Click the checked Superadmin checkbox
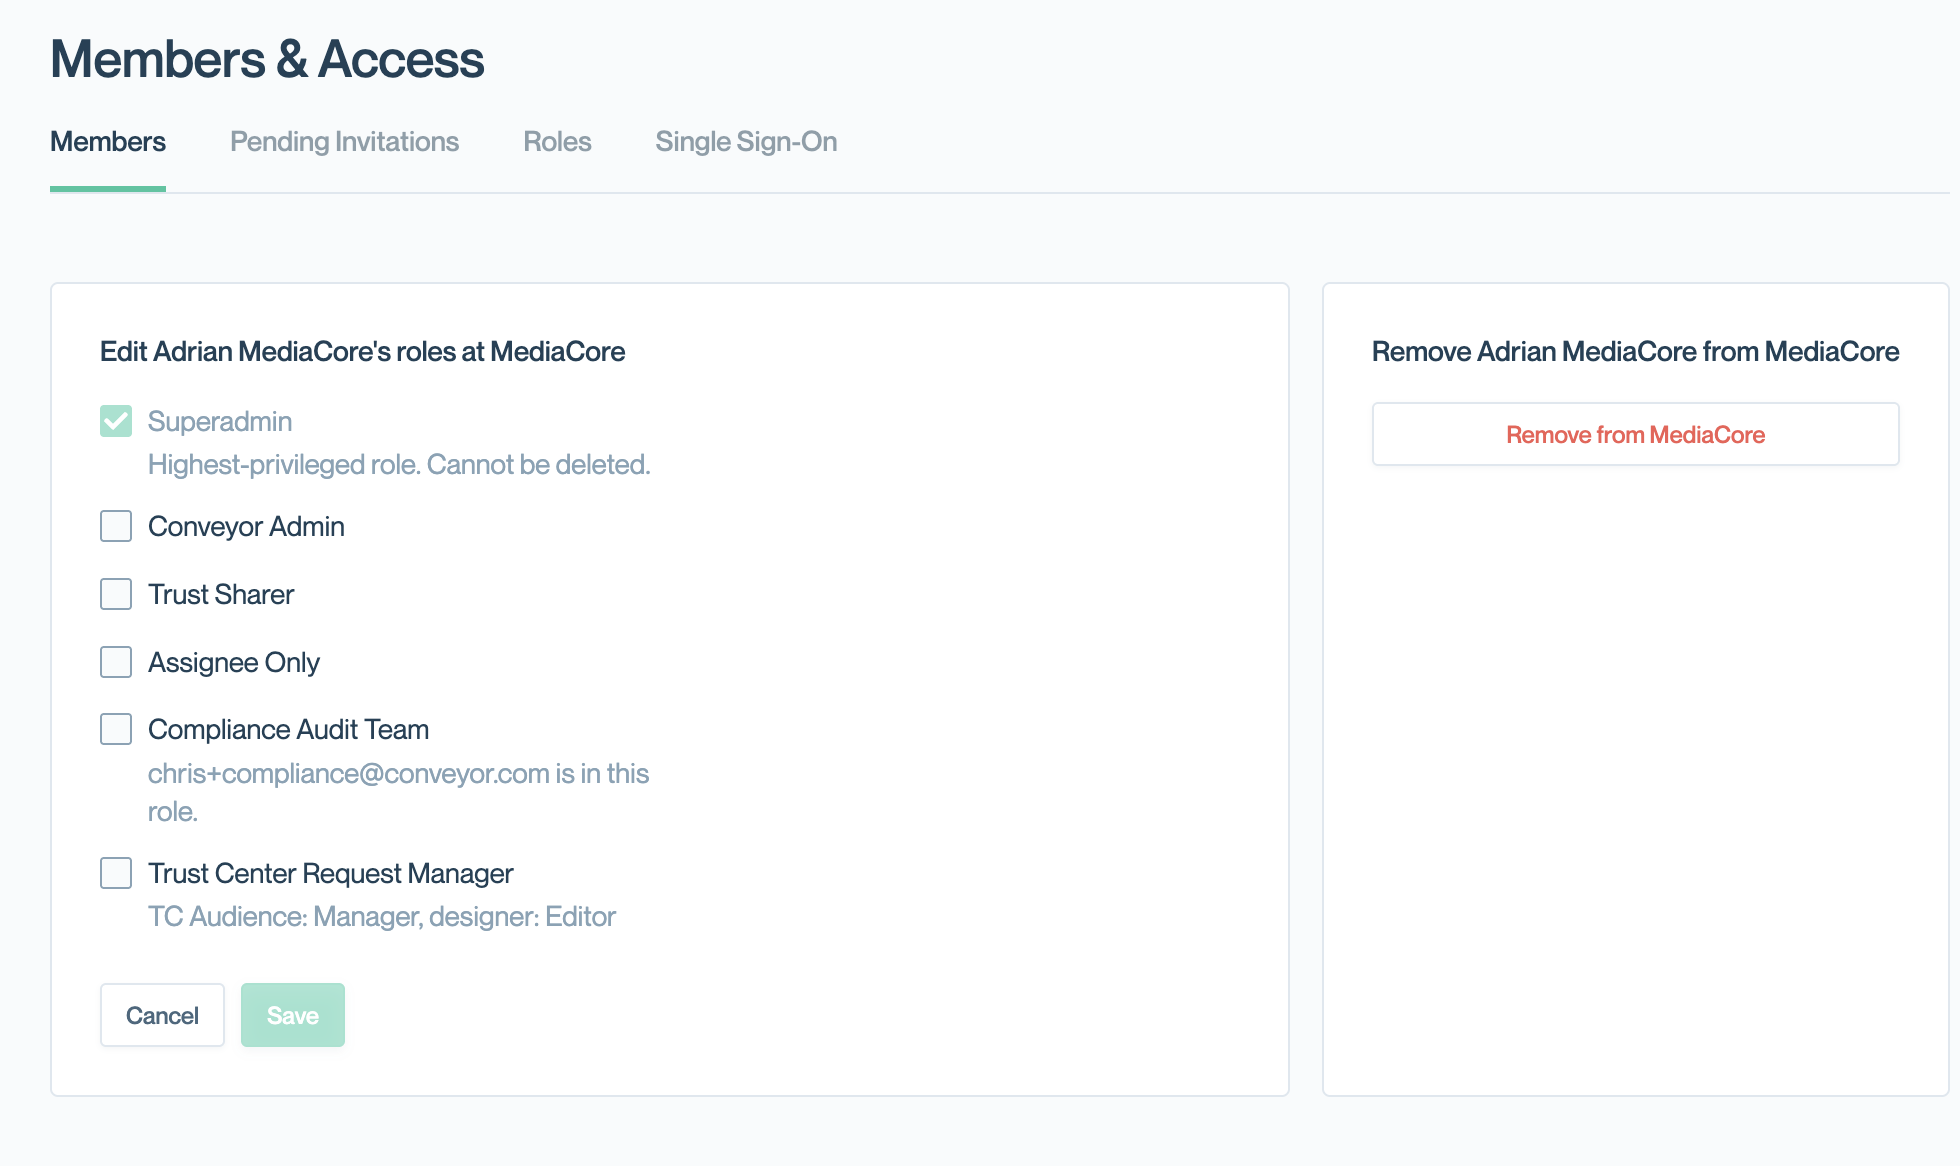The width and height of the screenshot is (1960, 1166). (x=116, y=421)
